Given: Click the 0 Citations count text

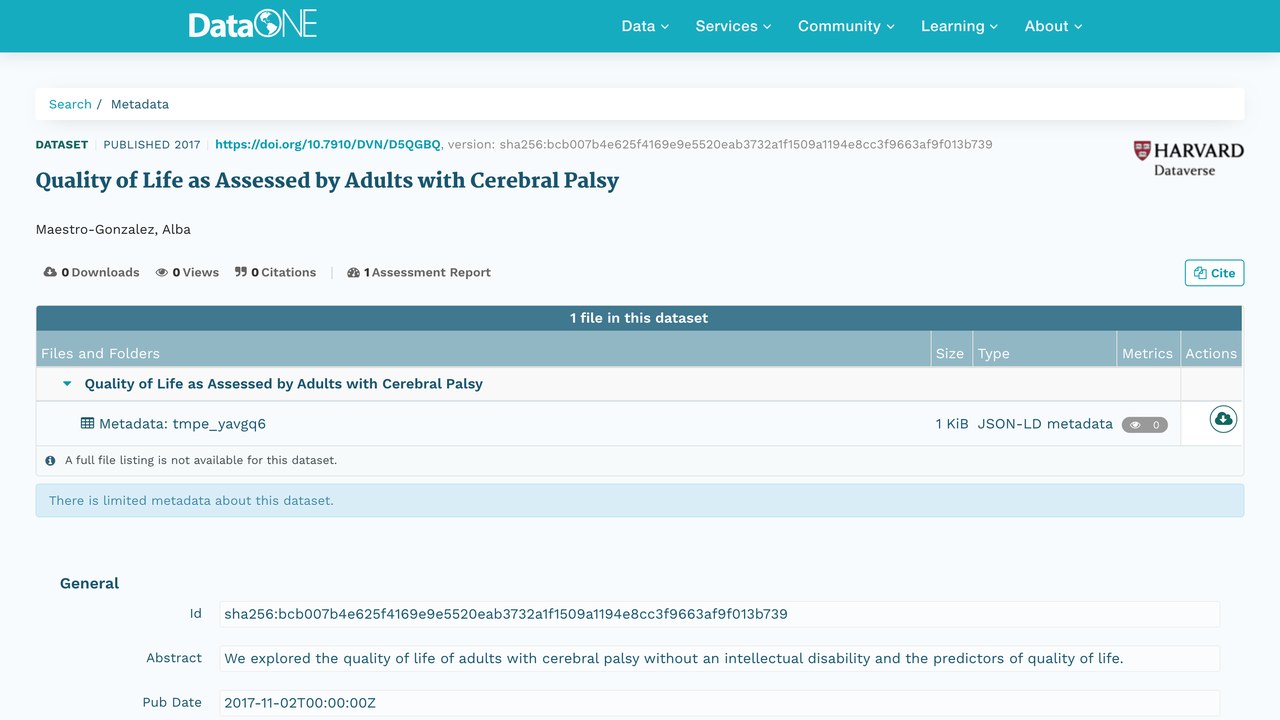Looking at the screenshot, I should point(283,272).
